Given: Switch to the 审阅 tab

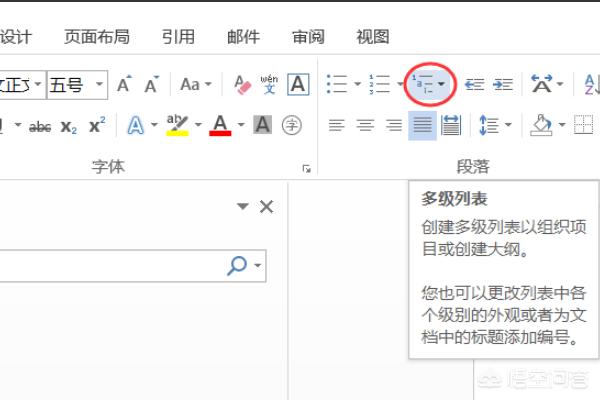Looking at the screenshot, I should 308,37.
